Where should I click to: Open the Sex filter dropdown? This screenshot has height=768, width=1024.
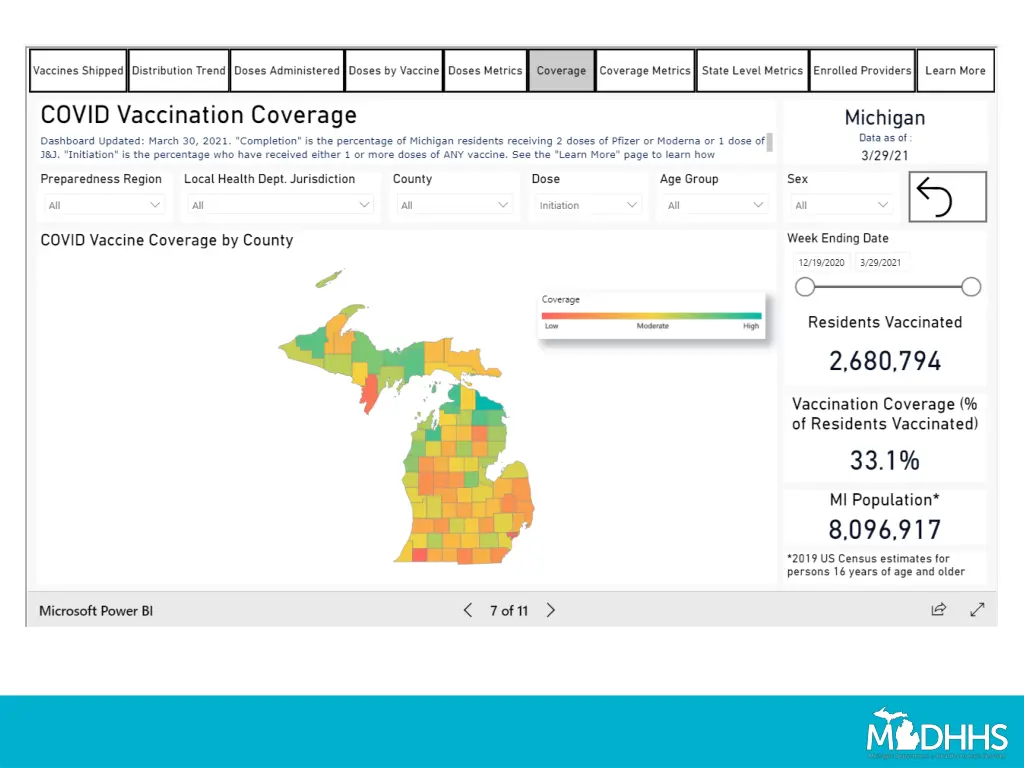(x=841, y=205)
